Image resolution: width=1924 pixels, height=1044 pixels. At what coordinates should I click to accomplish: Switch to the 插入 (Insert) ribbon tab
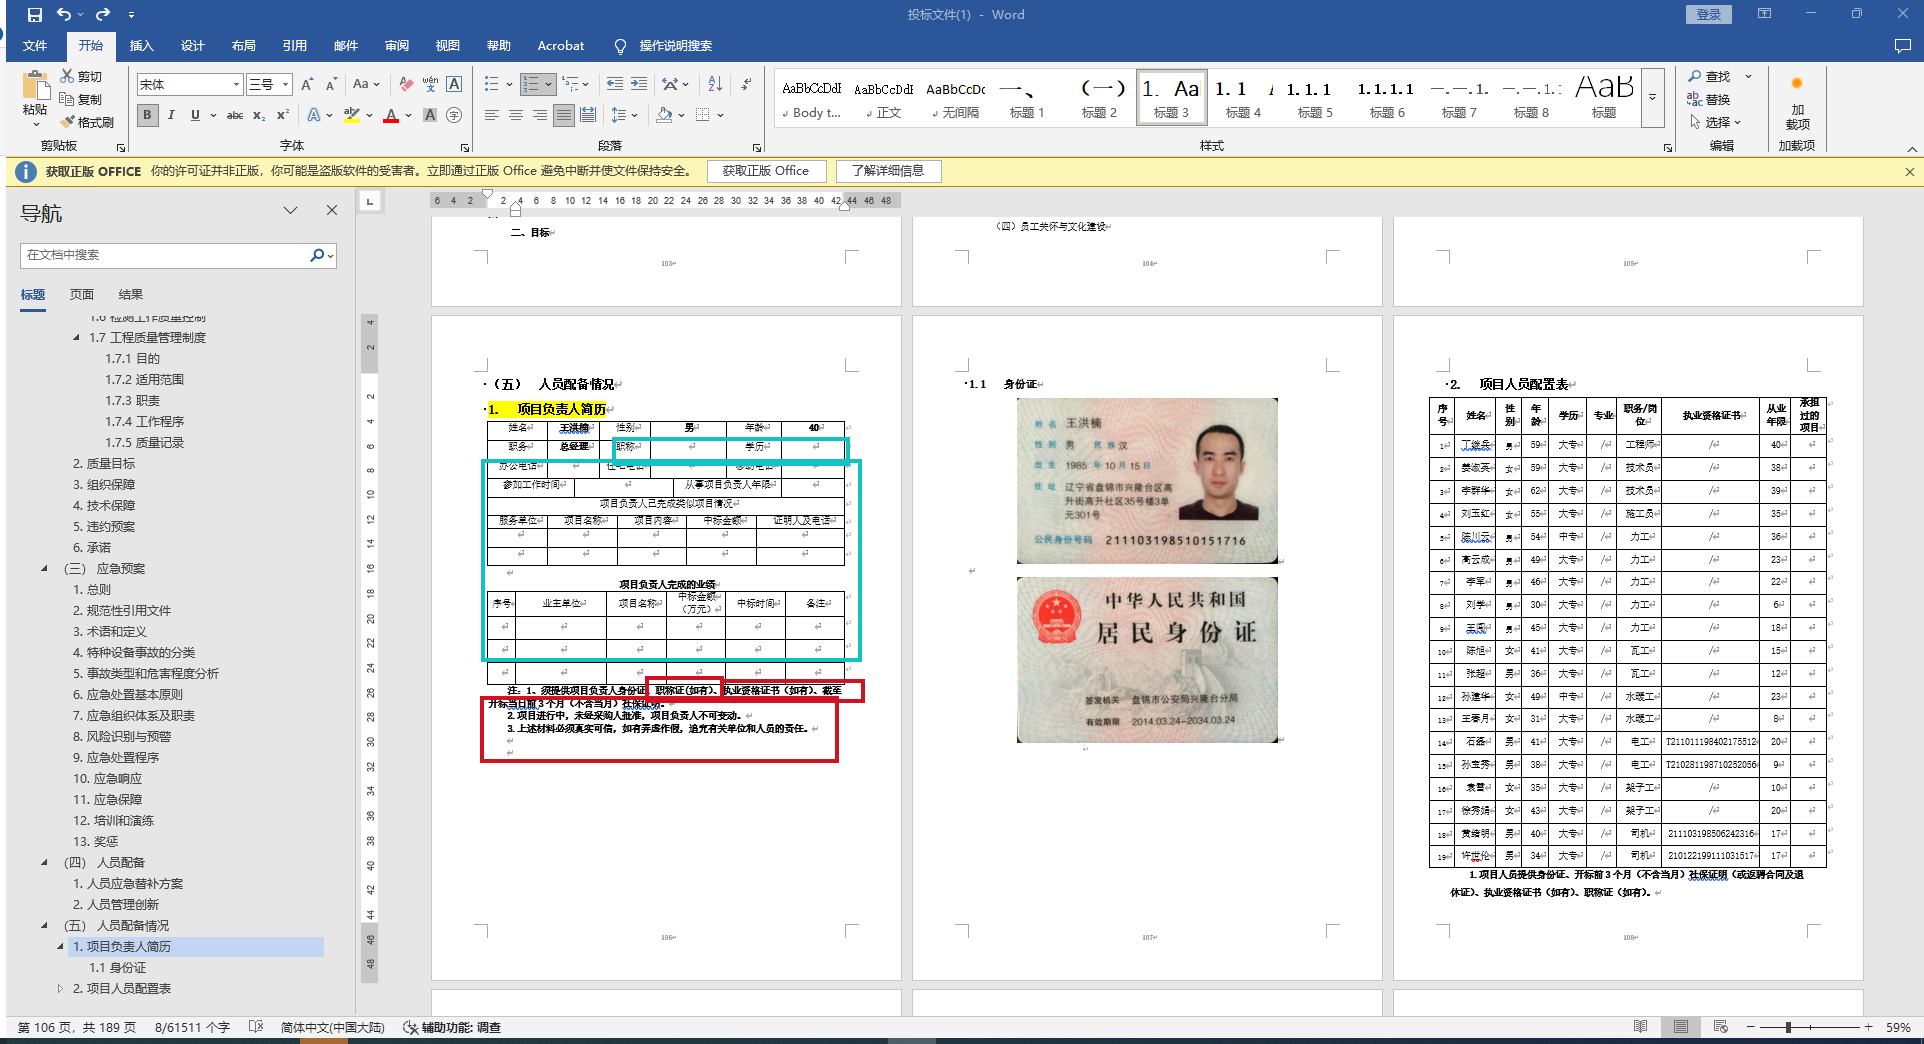(142, 46)
